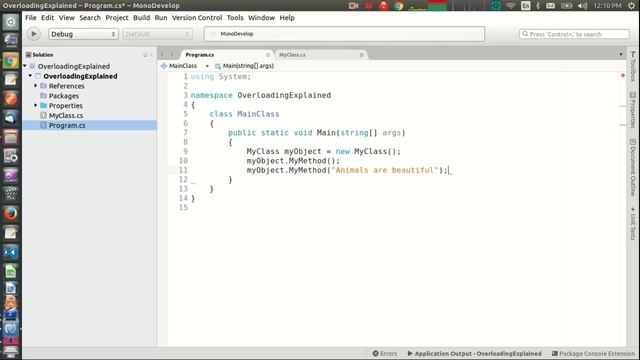Open the MainClass breadcrumb selector
This screenshot has height=360, width=640.
pyautogui.click(x=179, y=66)
